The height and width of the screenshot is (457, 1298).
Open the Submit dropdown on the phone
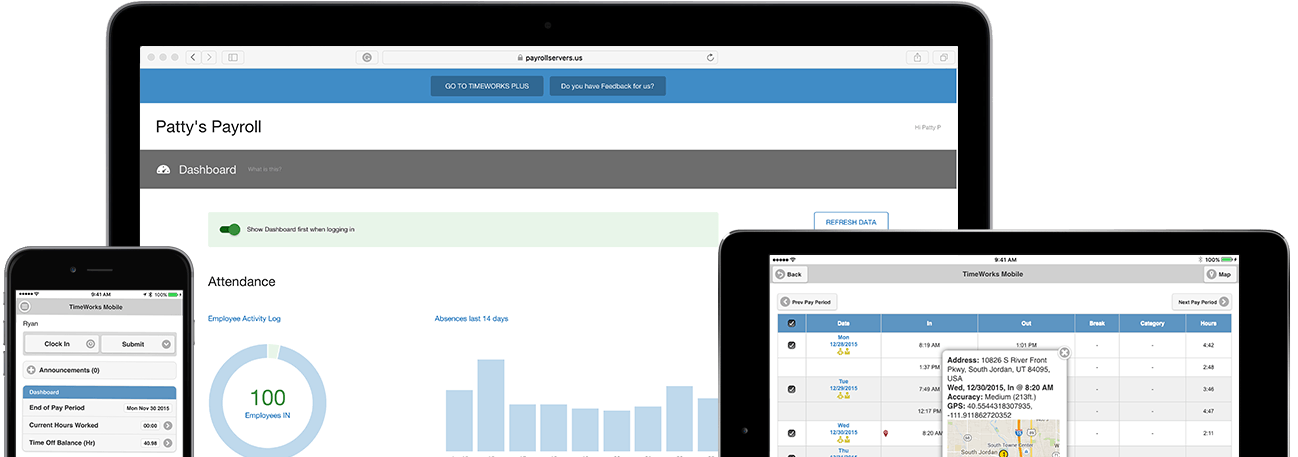pos(138,343)
